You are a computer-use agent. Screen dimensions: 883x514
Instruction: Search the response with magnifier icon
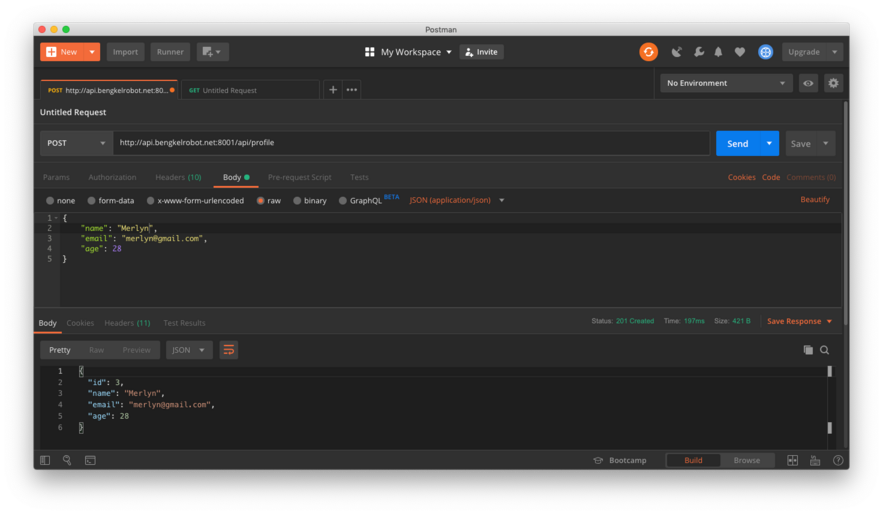(x=825, y=350)
